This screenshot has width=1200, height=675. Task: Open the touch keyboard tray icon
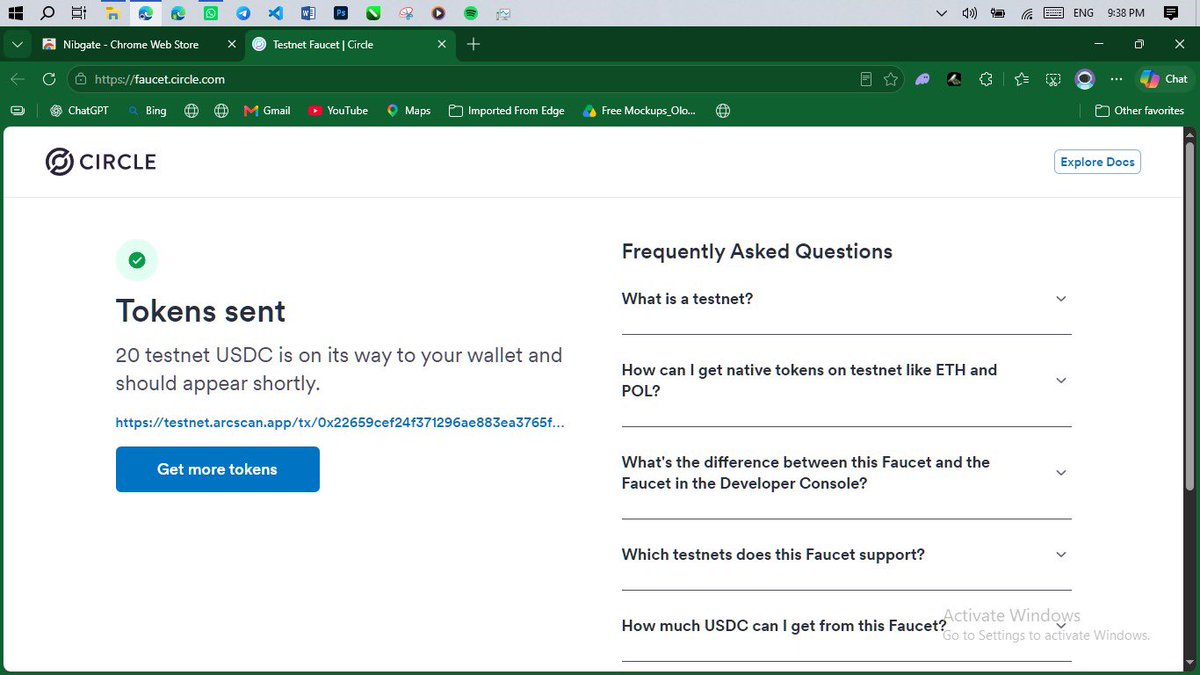pyautogui.click(x=1054, y=13)
